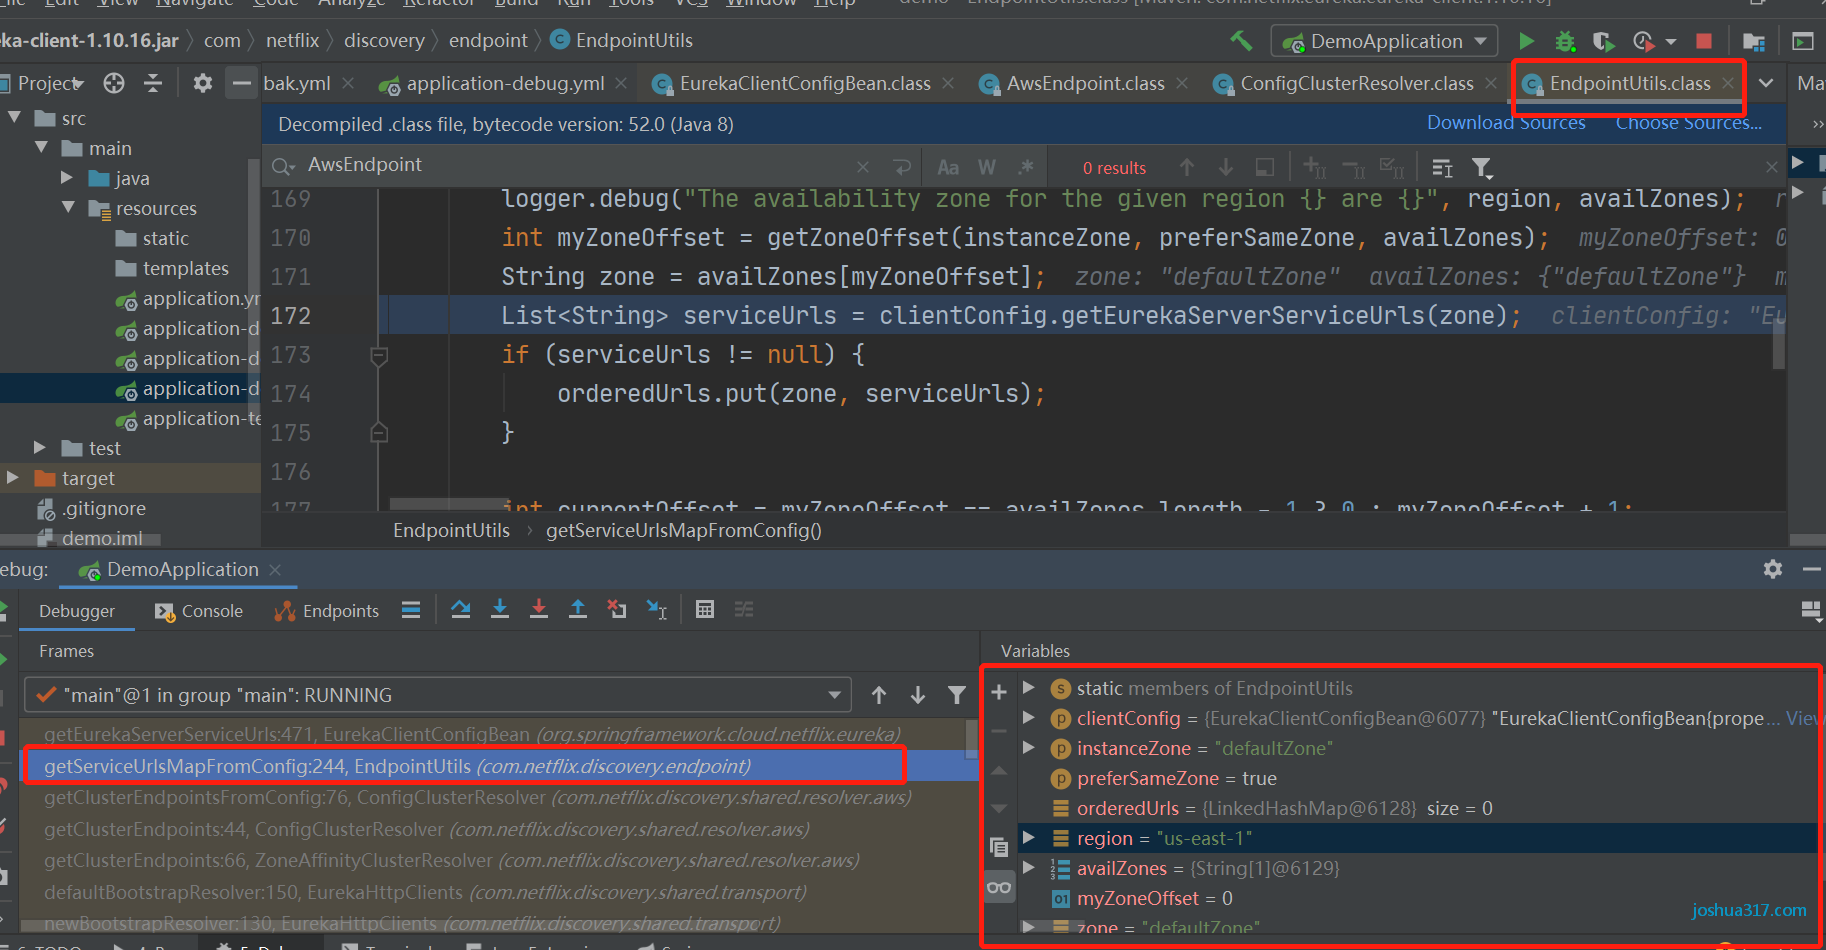Expand the target folder node

13,478
